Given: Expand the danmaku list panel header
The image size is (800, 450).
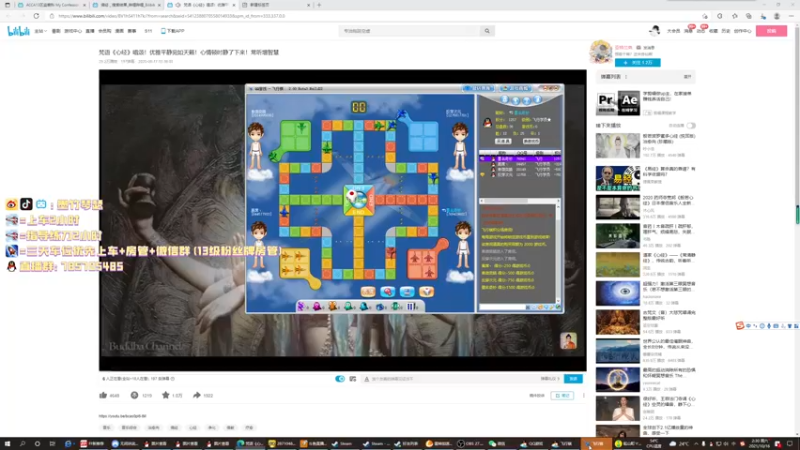Looking at the screenshot, I should (645, 77).
